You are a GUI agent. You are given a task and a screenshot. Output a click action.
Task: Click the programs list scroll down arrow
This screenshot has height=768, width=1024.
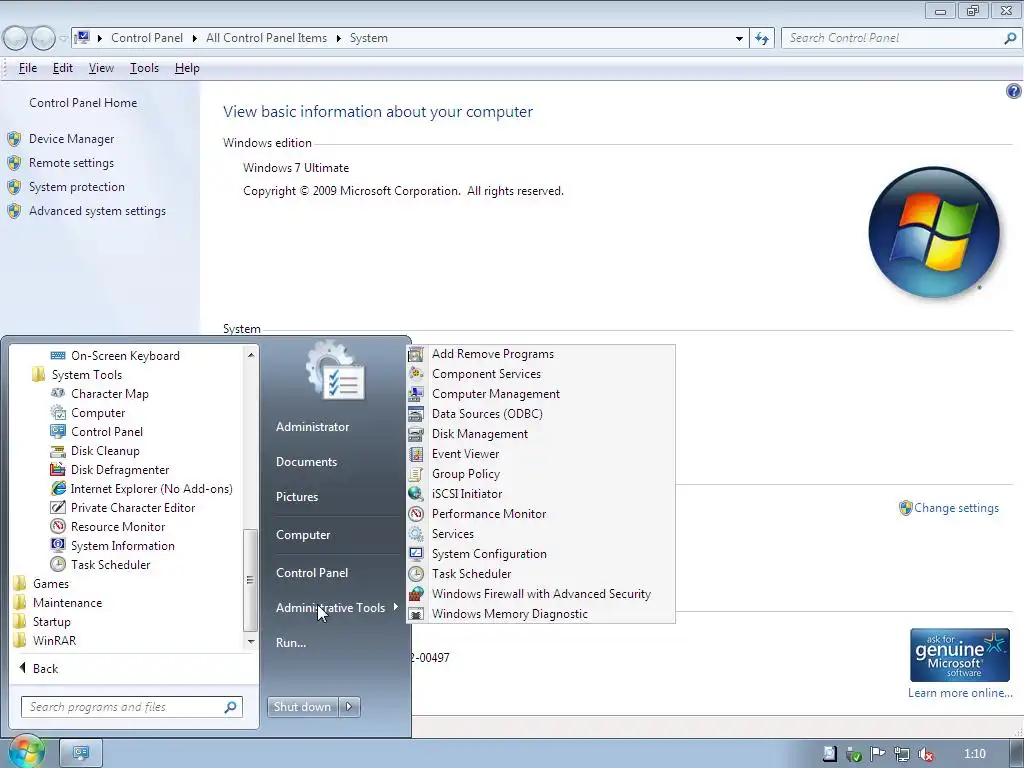coord(251,641)
